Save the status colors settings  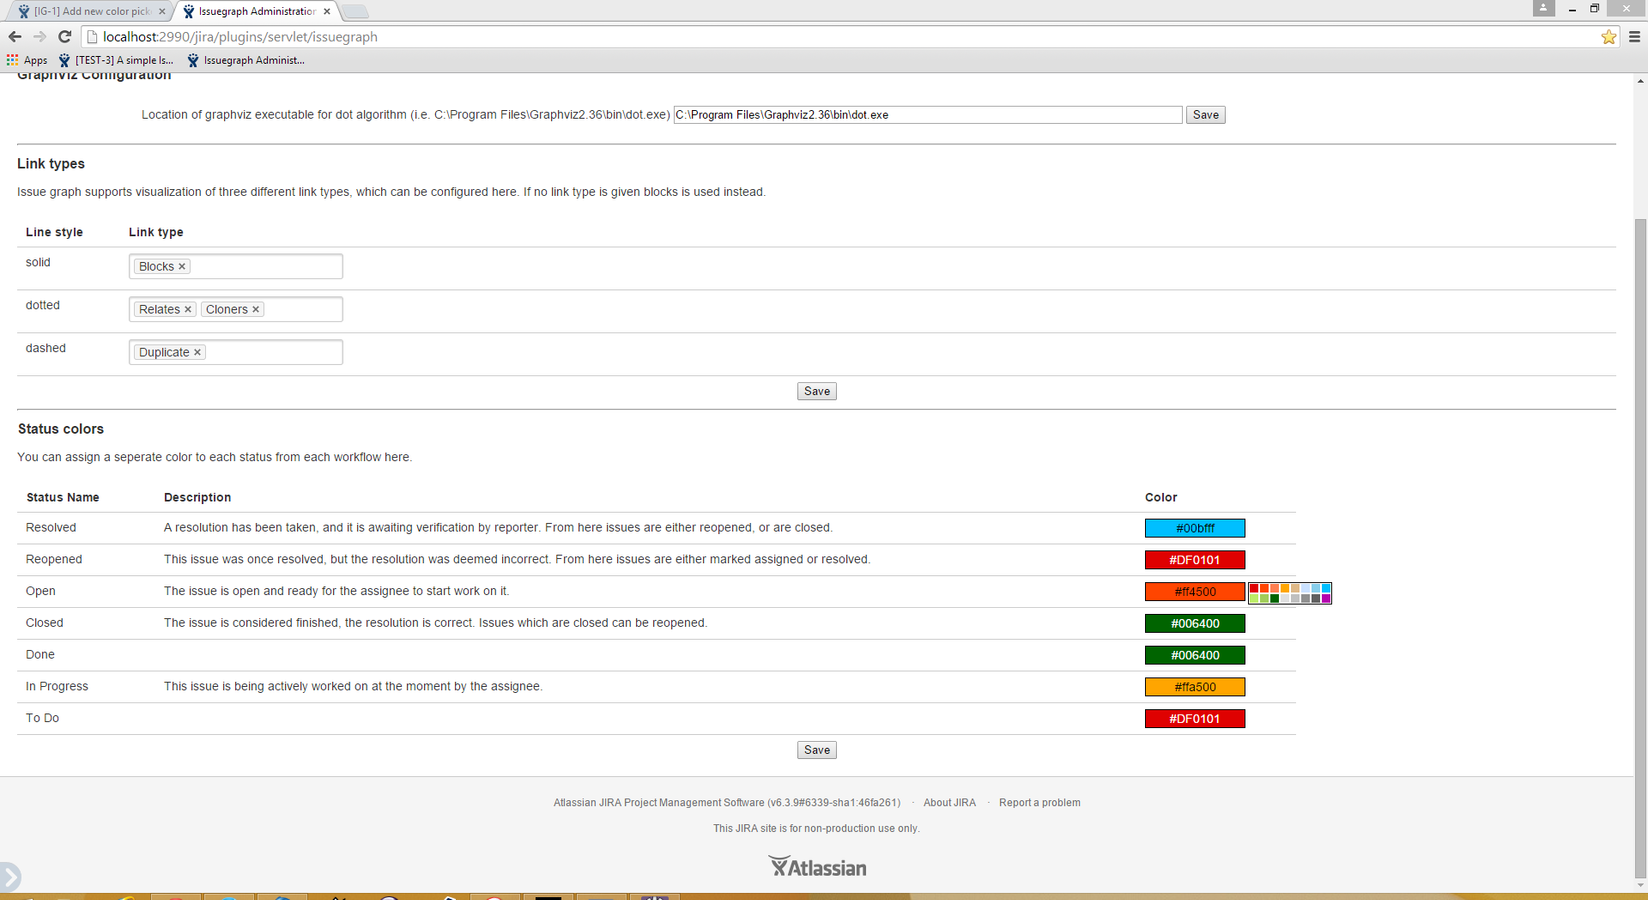[x=817, y=750]
